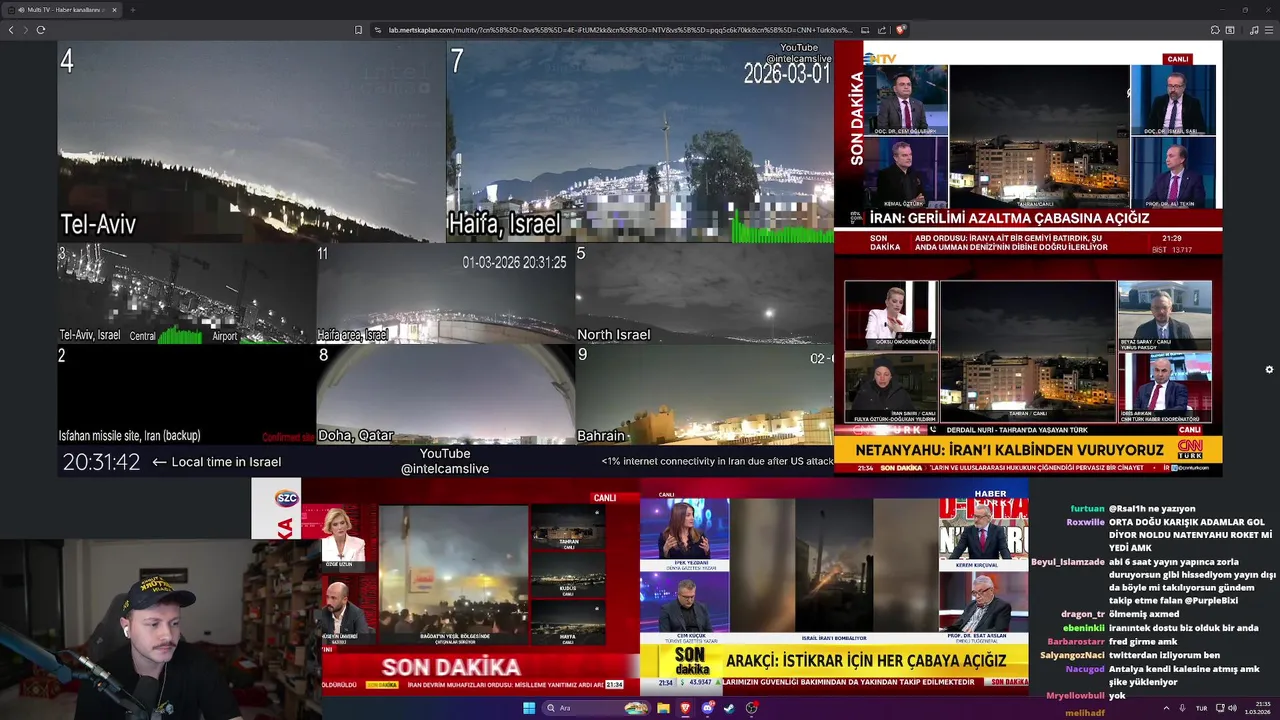Go forward using the browser forward arrow
This screenshot has height=720, width=1280.
click(25, 30)
